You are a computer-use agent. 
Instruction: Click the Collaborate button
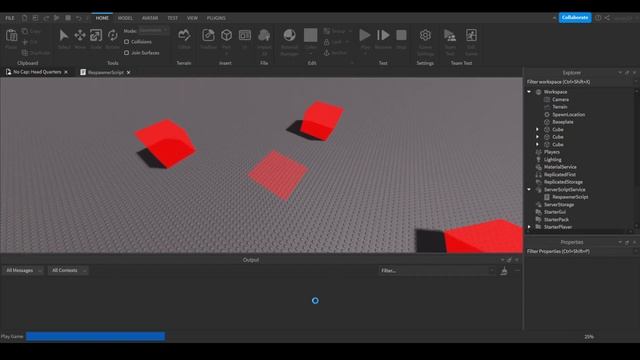point(575,18)
